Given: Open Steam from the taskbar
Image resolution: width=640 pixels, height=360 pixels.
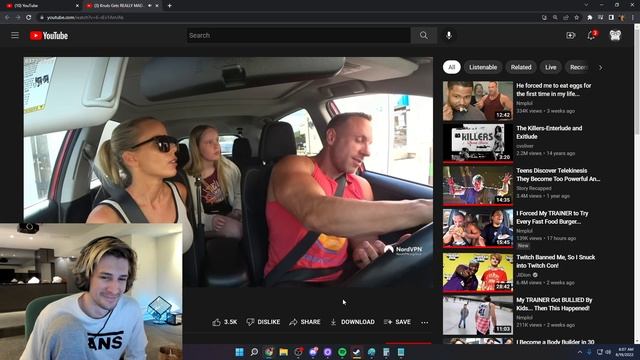Looking at the screenshot, I should [x=357, y=352].
